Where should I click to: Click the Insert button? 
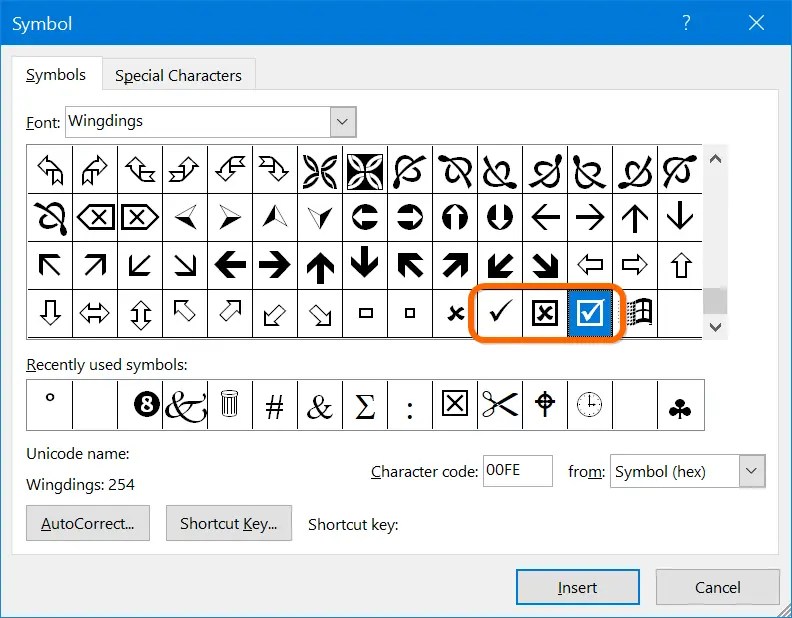click(x=577, y=588)
